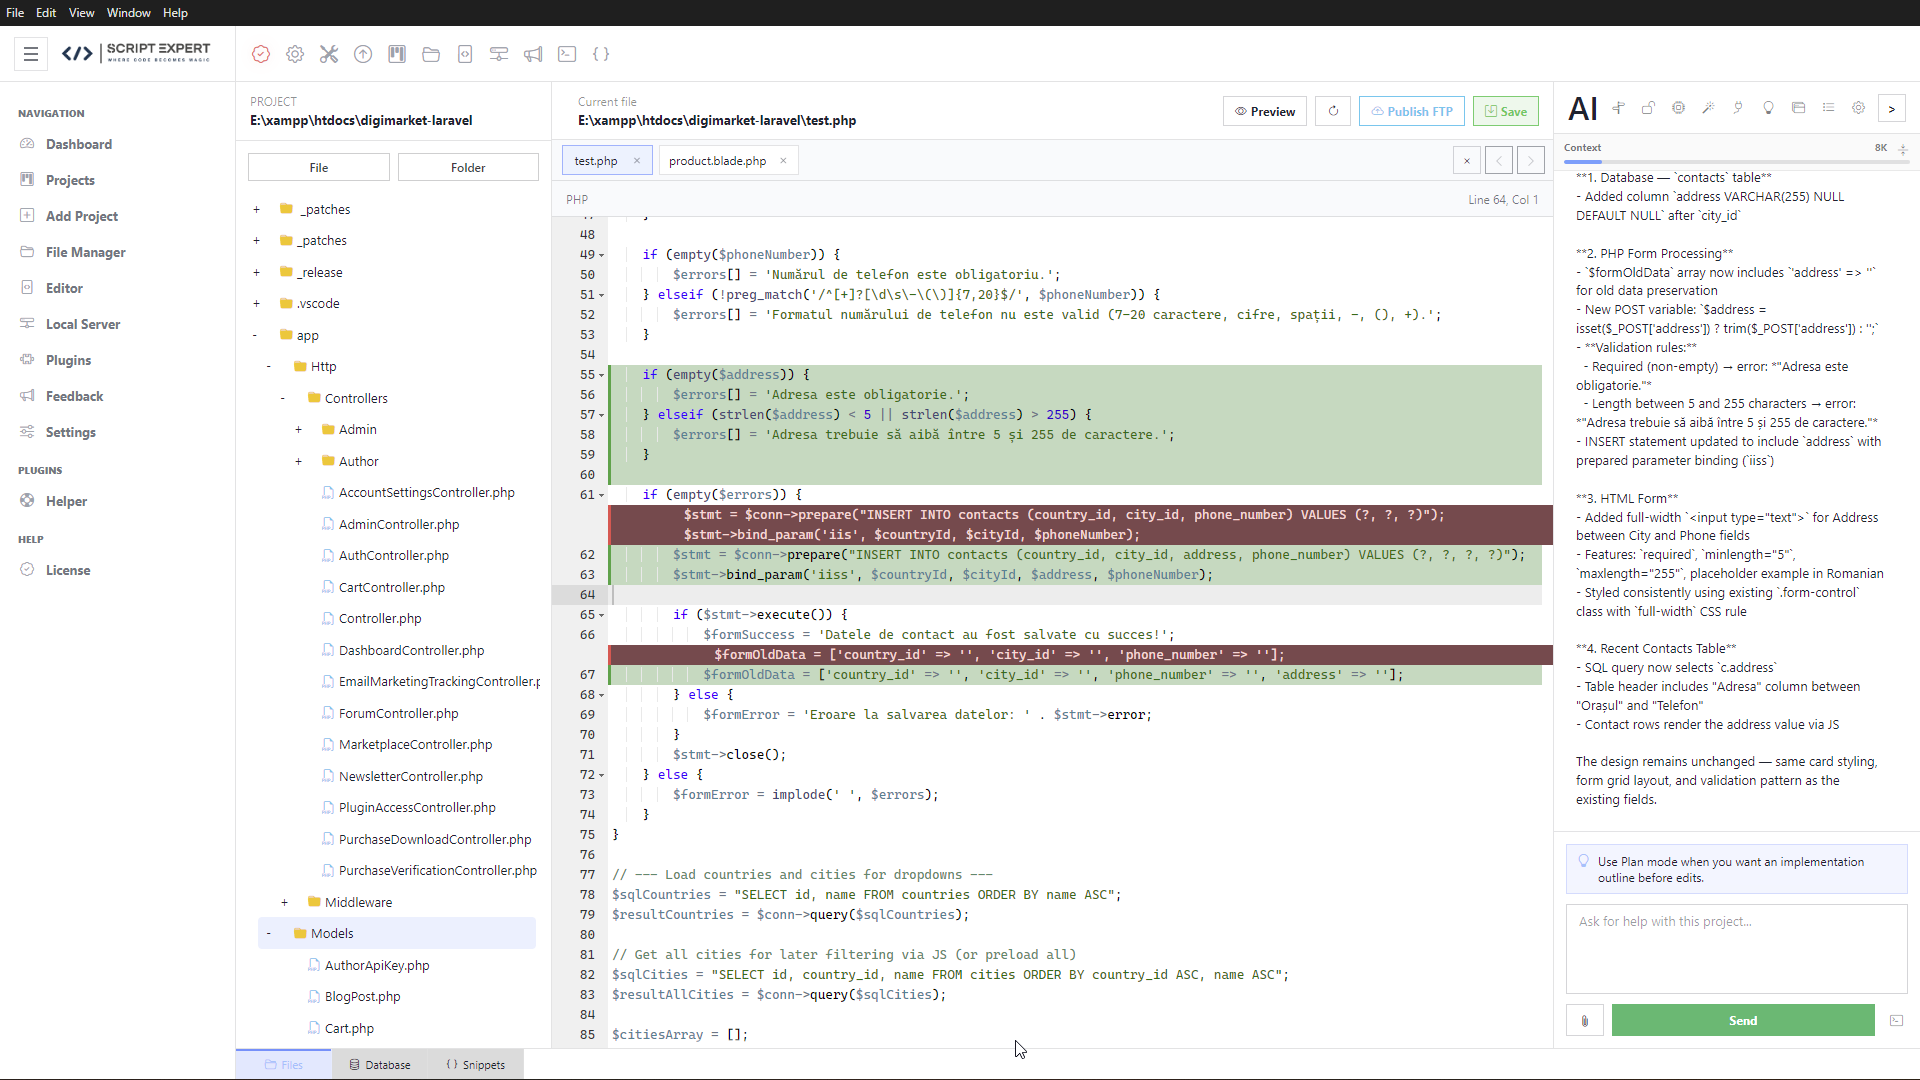Expand the .vscode folder

[256, 303]
